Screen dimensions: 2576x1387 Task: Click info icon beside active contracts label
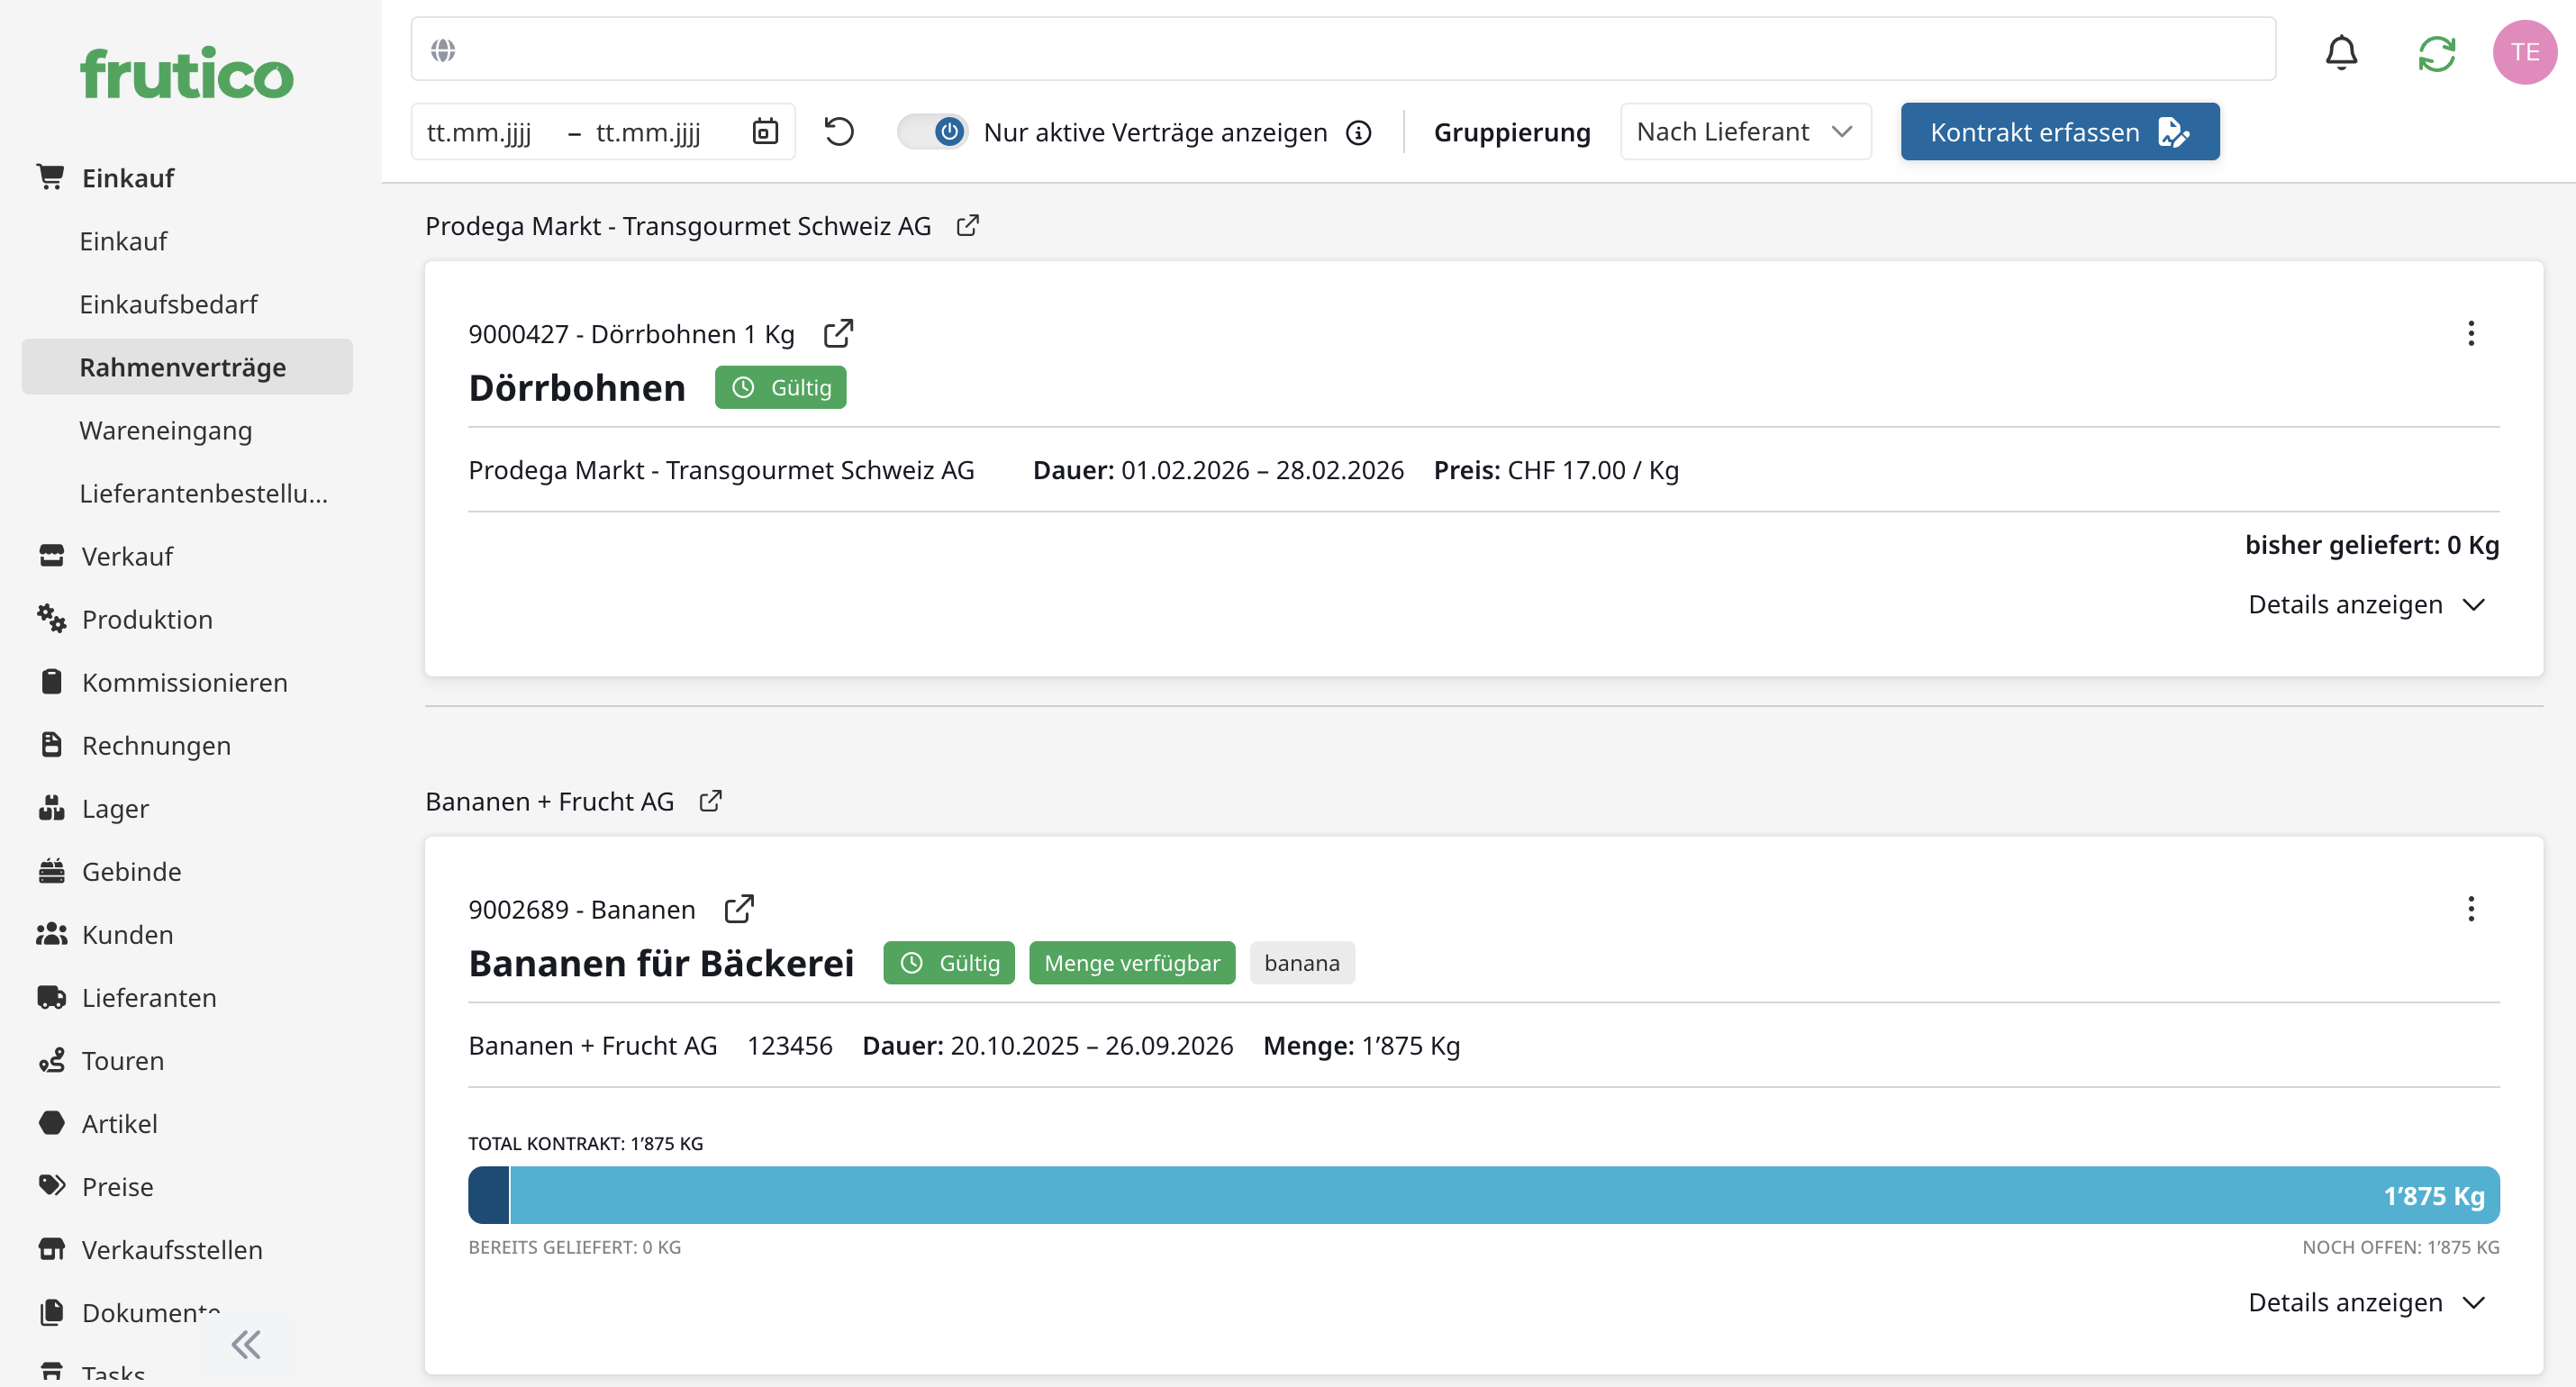pos(1358,133)
